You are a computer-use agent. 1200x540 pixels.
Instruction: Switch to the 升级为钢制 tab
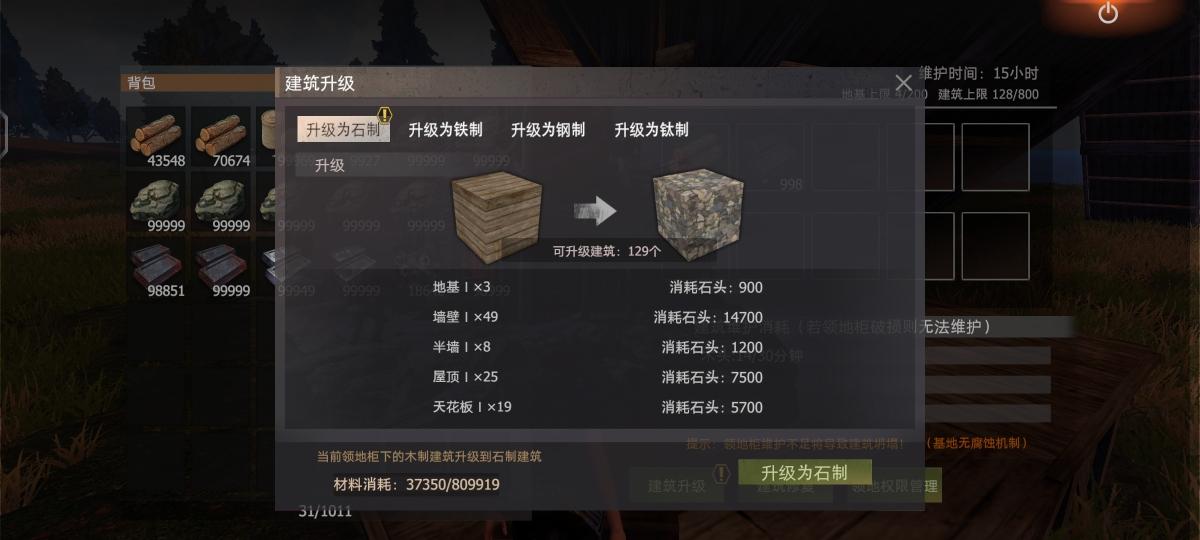(x=548, y=130)
